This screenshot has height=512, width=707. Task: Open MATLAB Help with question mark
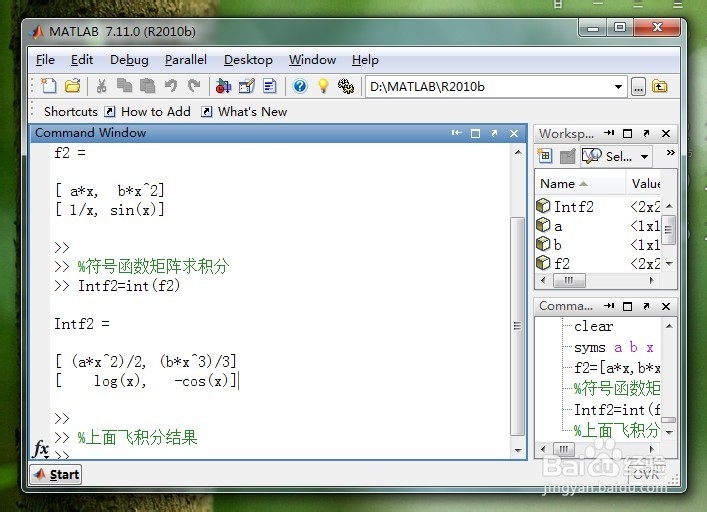[x=300, y=86]
